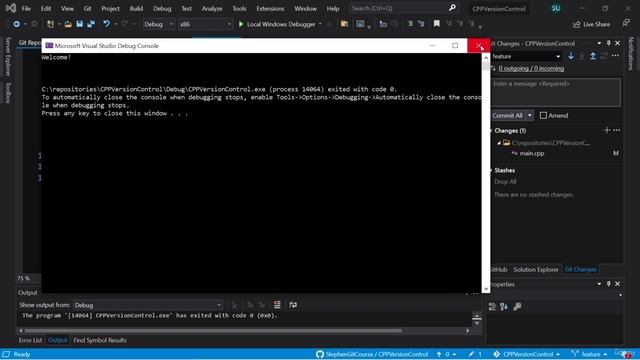640x360 pixels.
Task: Open CPPVersionControl repository menu in status bar
Action: point(526,354)
